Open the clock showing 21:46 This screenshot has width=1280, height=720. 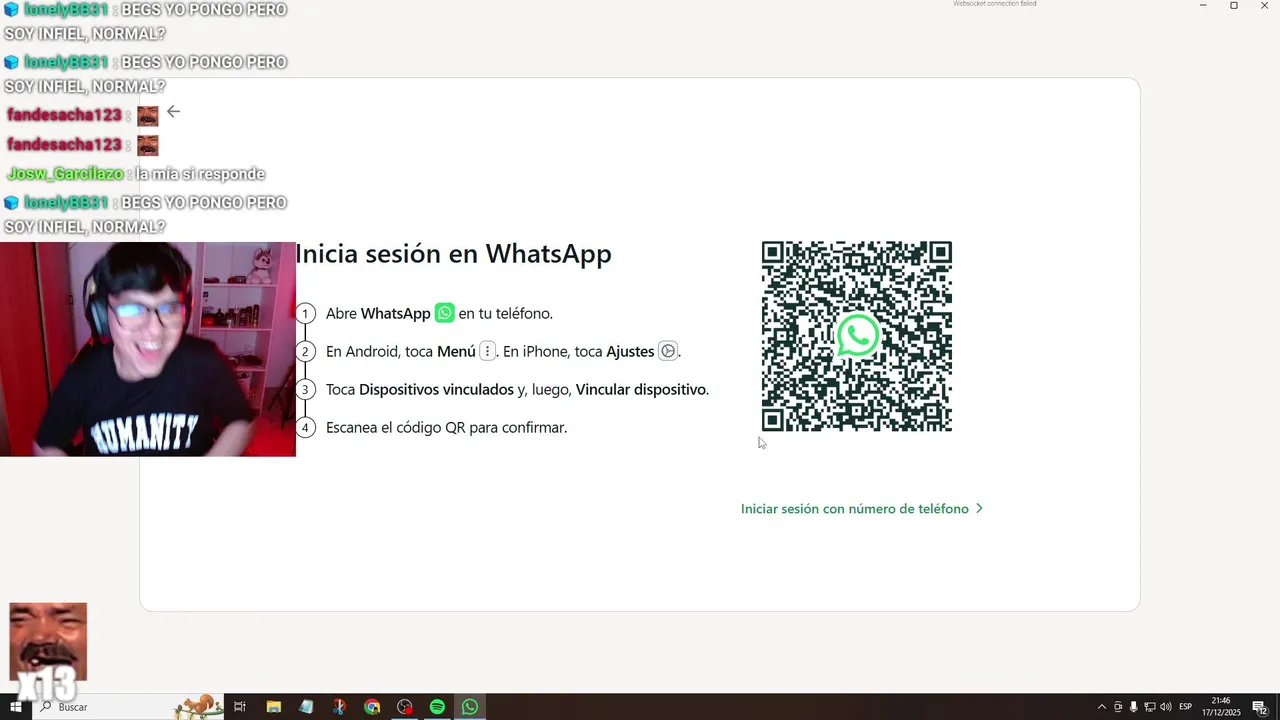(x=1221, y=707)
